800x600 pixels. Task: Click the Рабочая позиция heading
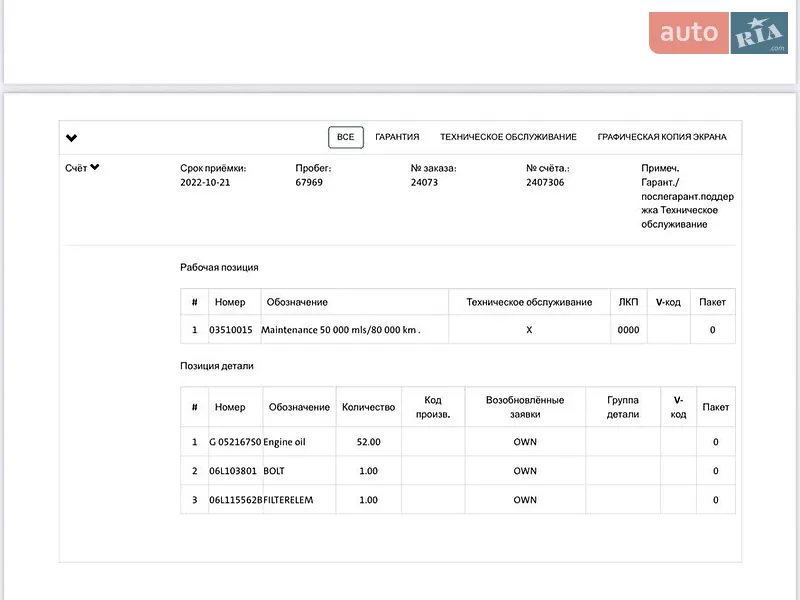219,267
